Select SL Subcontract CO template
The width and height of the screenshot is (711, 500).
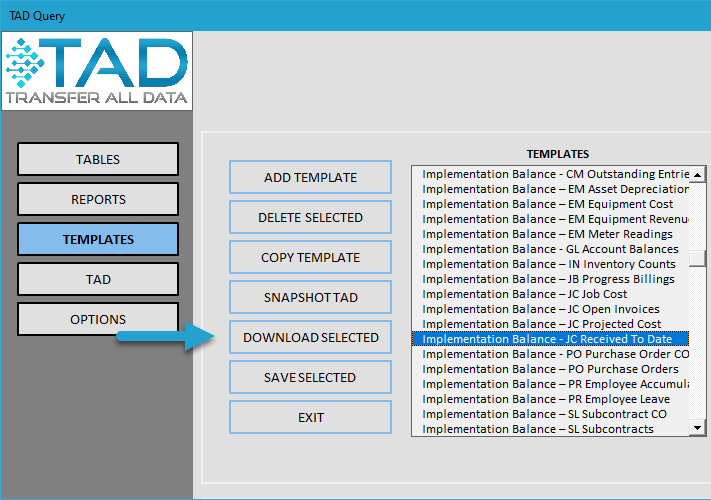point(550,414)
